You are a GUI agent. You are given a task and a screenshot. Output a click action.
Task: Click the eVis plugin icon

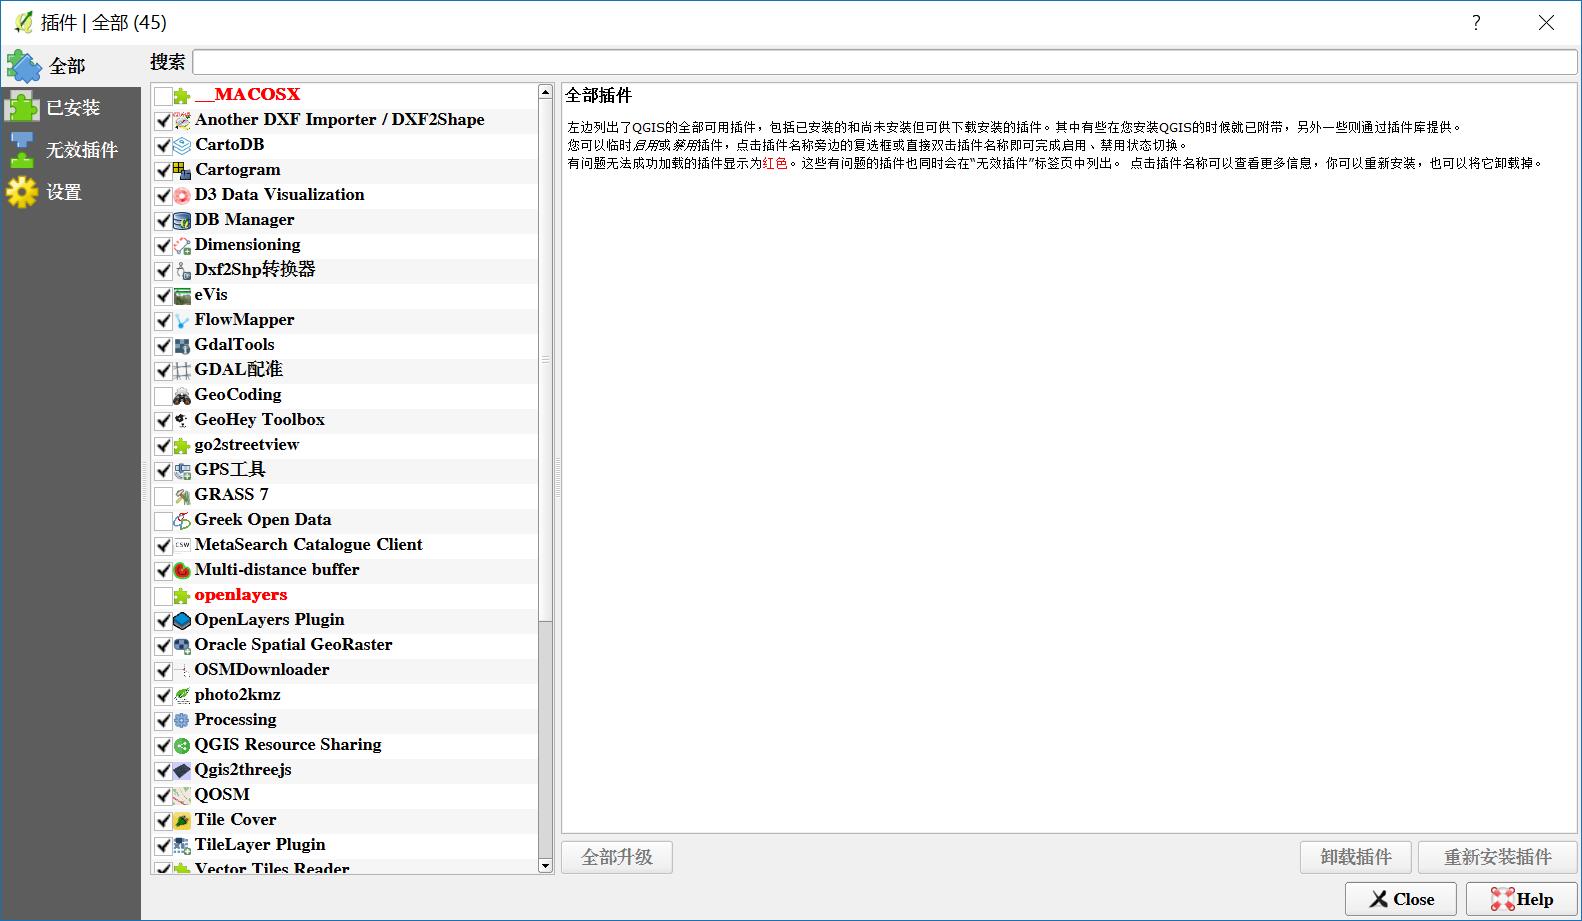click(182, 296)
